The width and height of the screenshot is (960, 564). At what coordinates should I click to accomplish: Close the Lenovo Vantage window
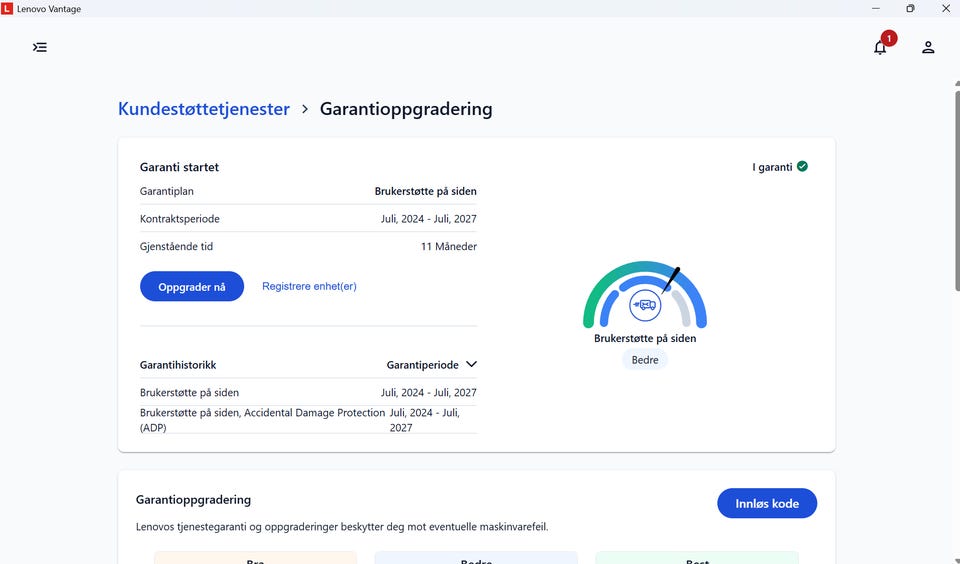point(945,9)
